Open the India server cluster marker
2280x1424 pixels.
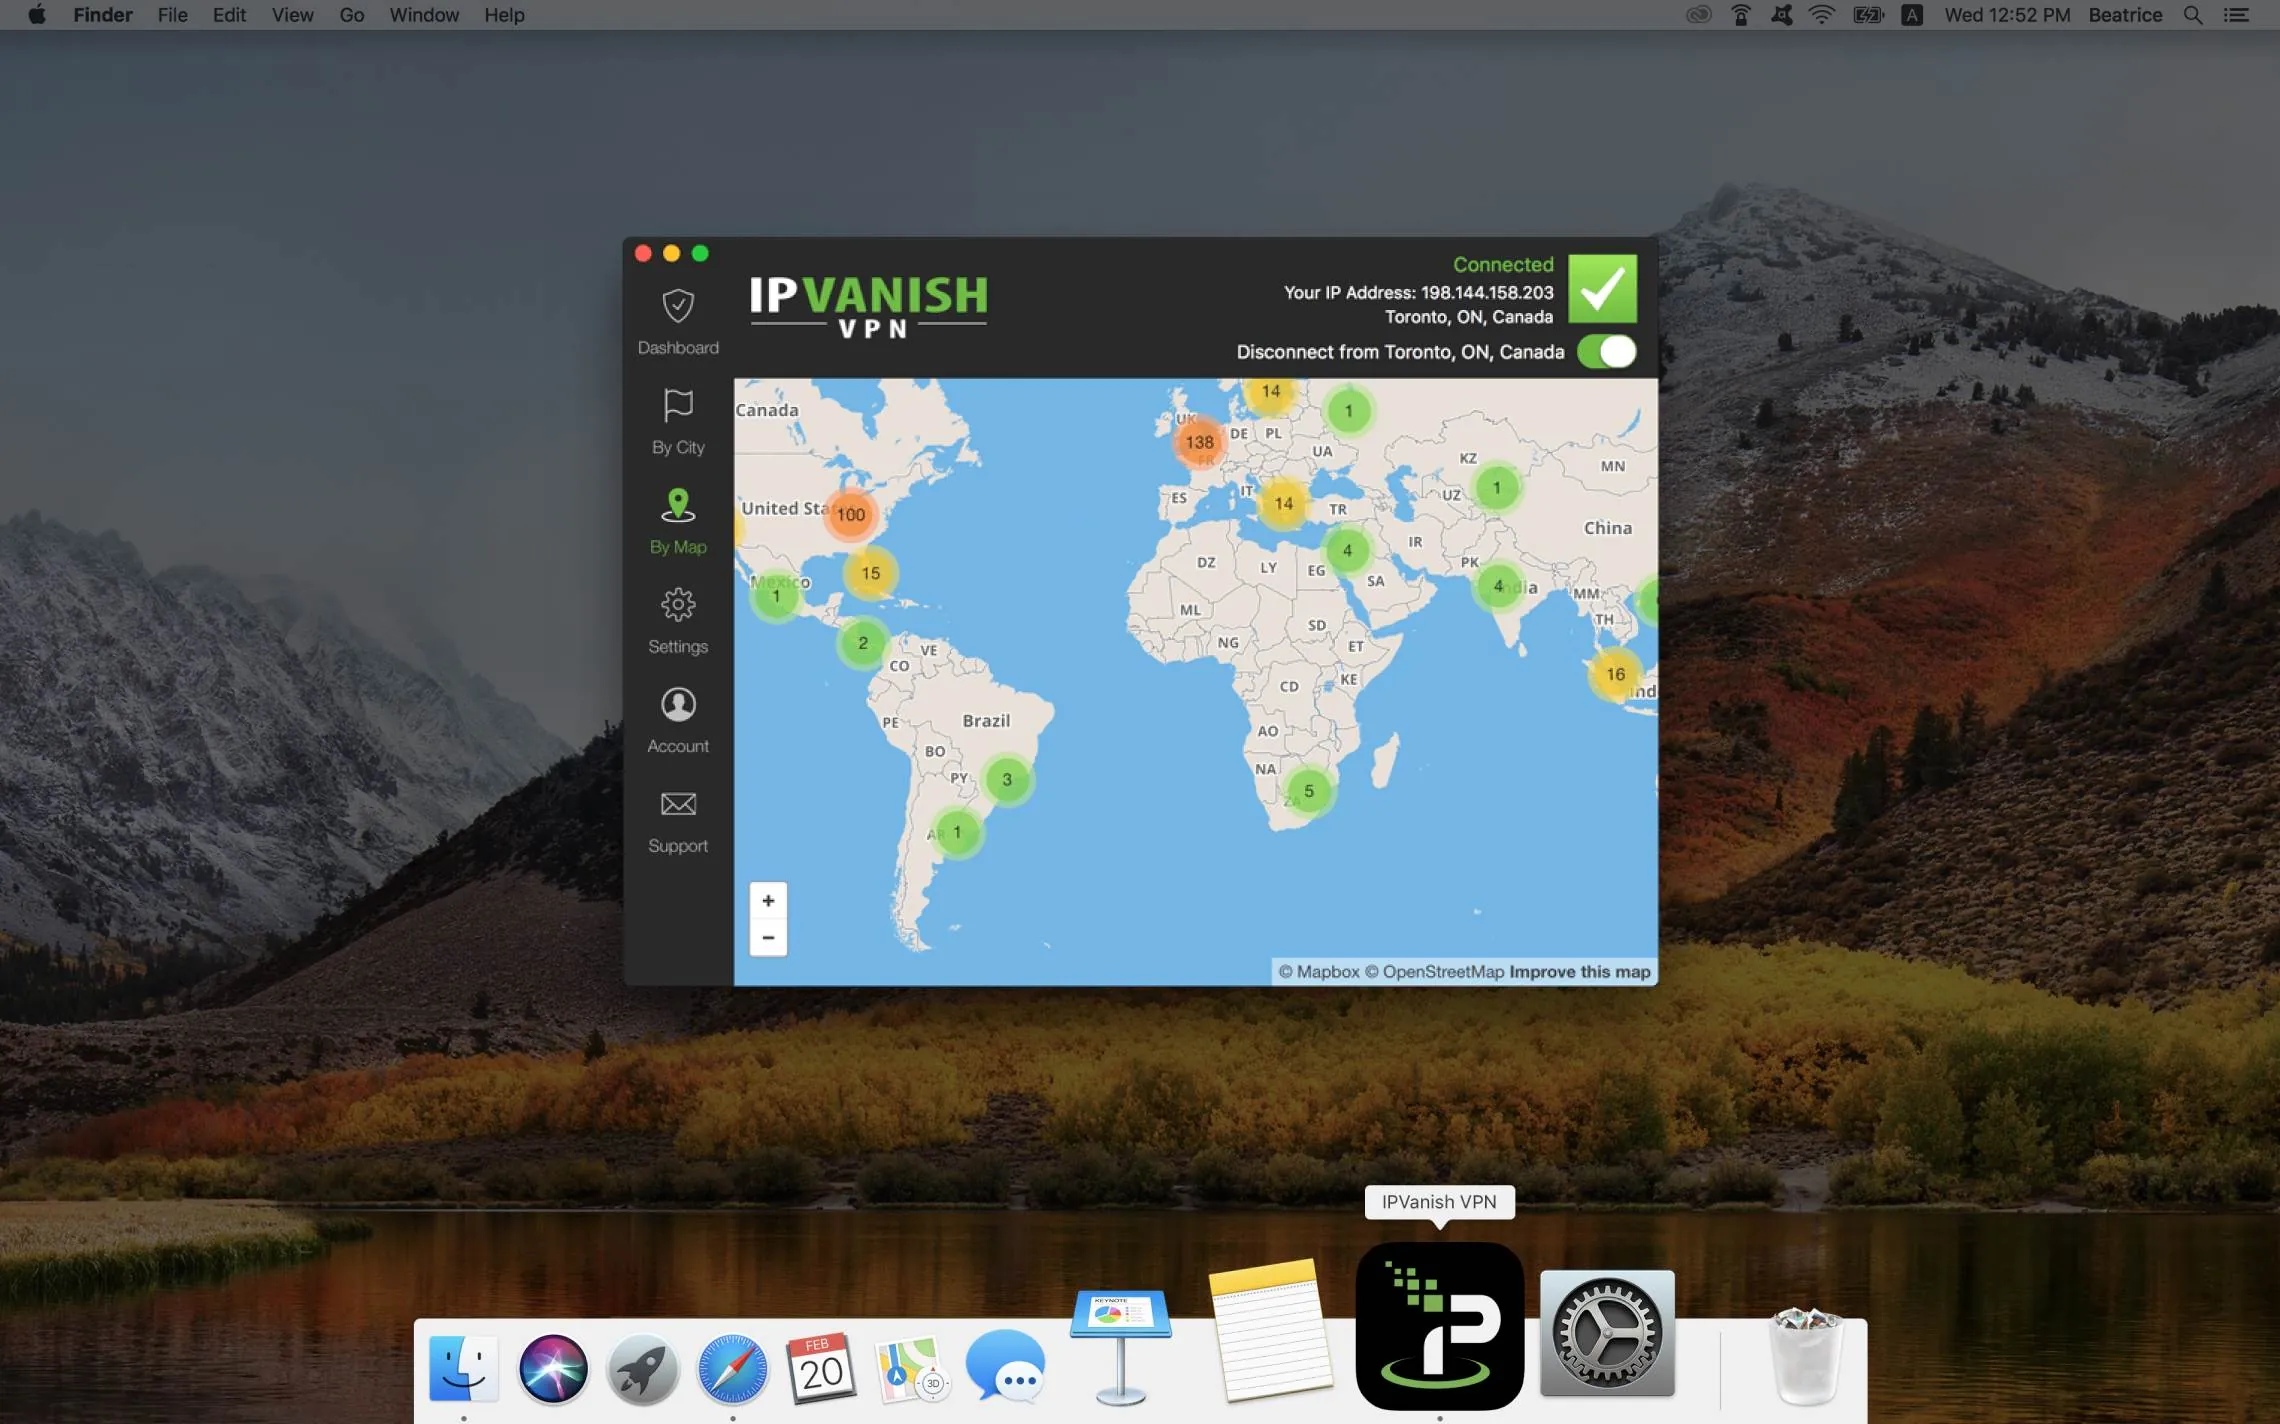click(1499, 587)
